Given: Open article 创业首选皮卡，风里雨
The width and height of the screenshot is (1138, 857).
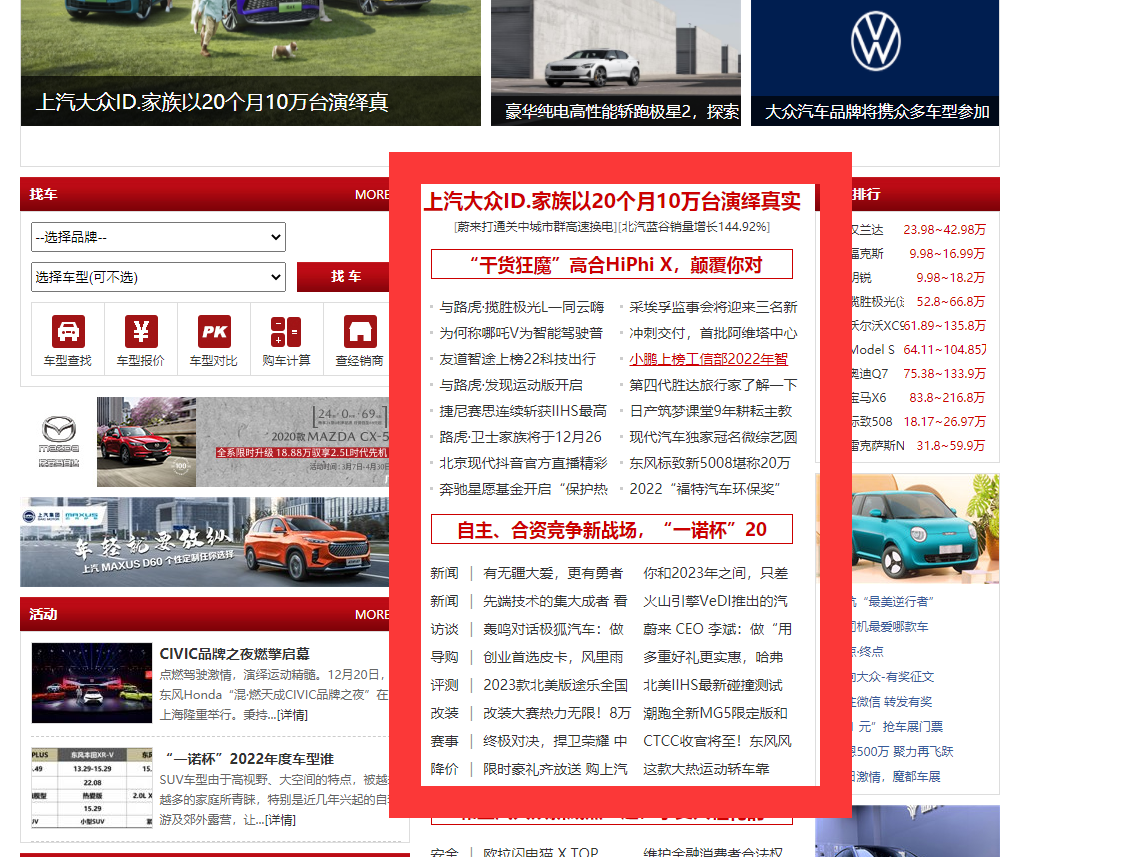Looking at the screenshot, I should click(x=553, y=657).
